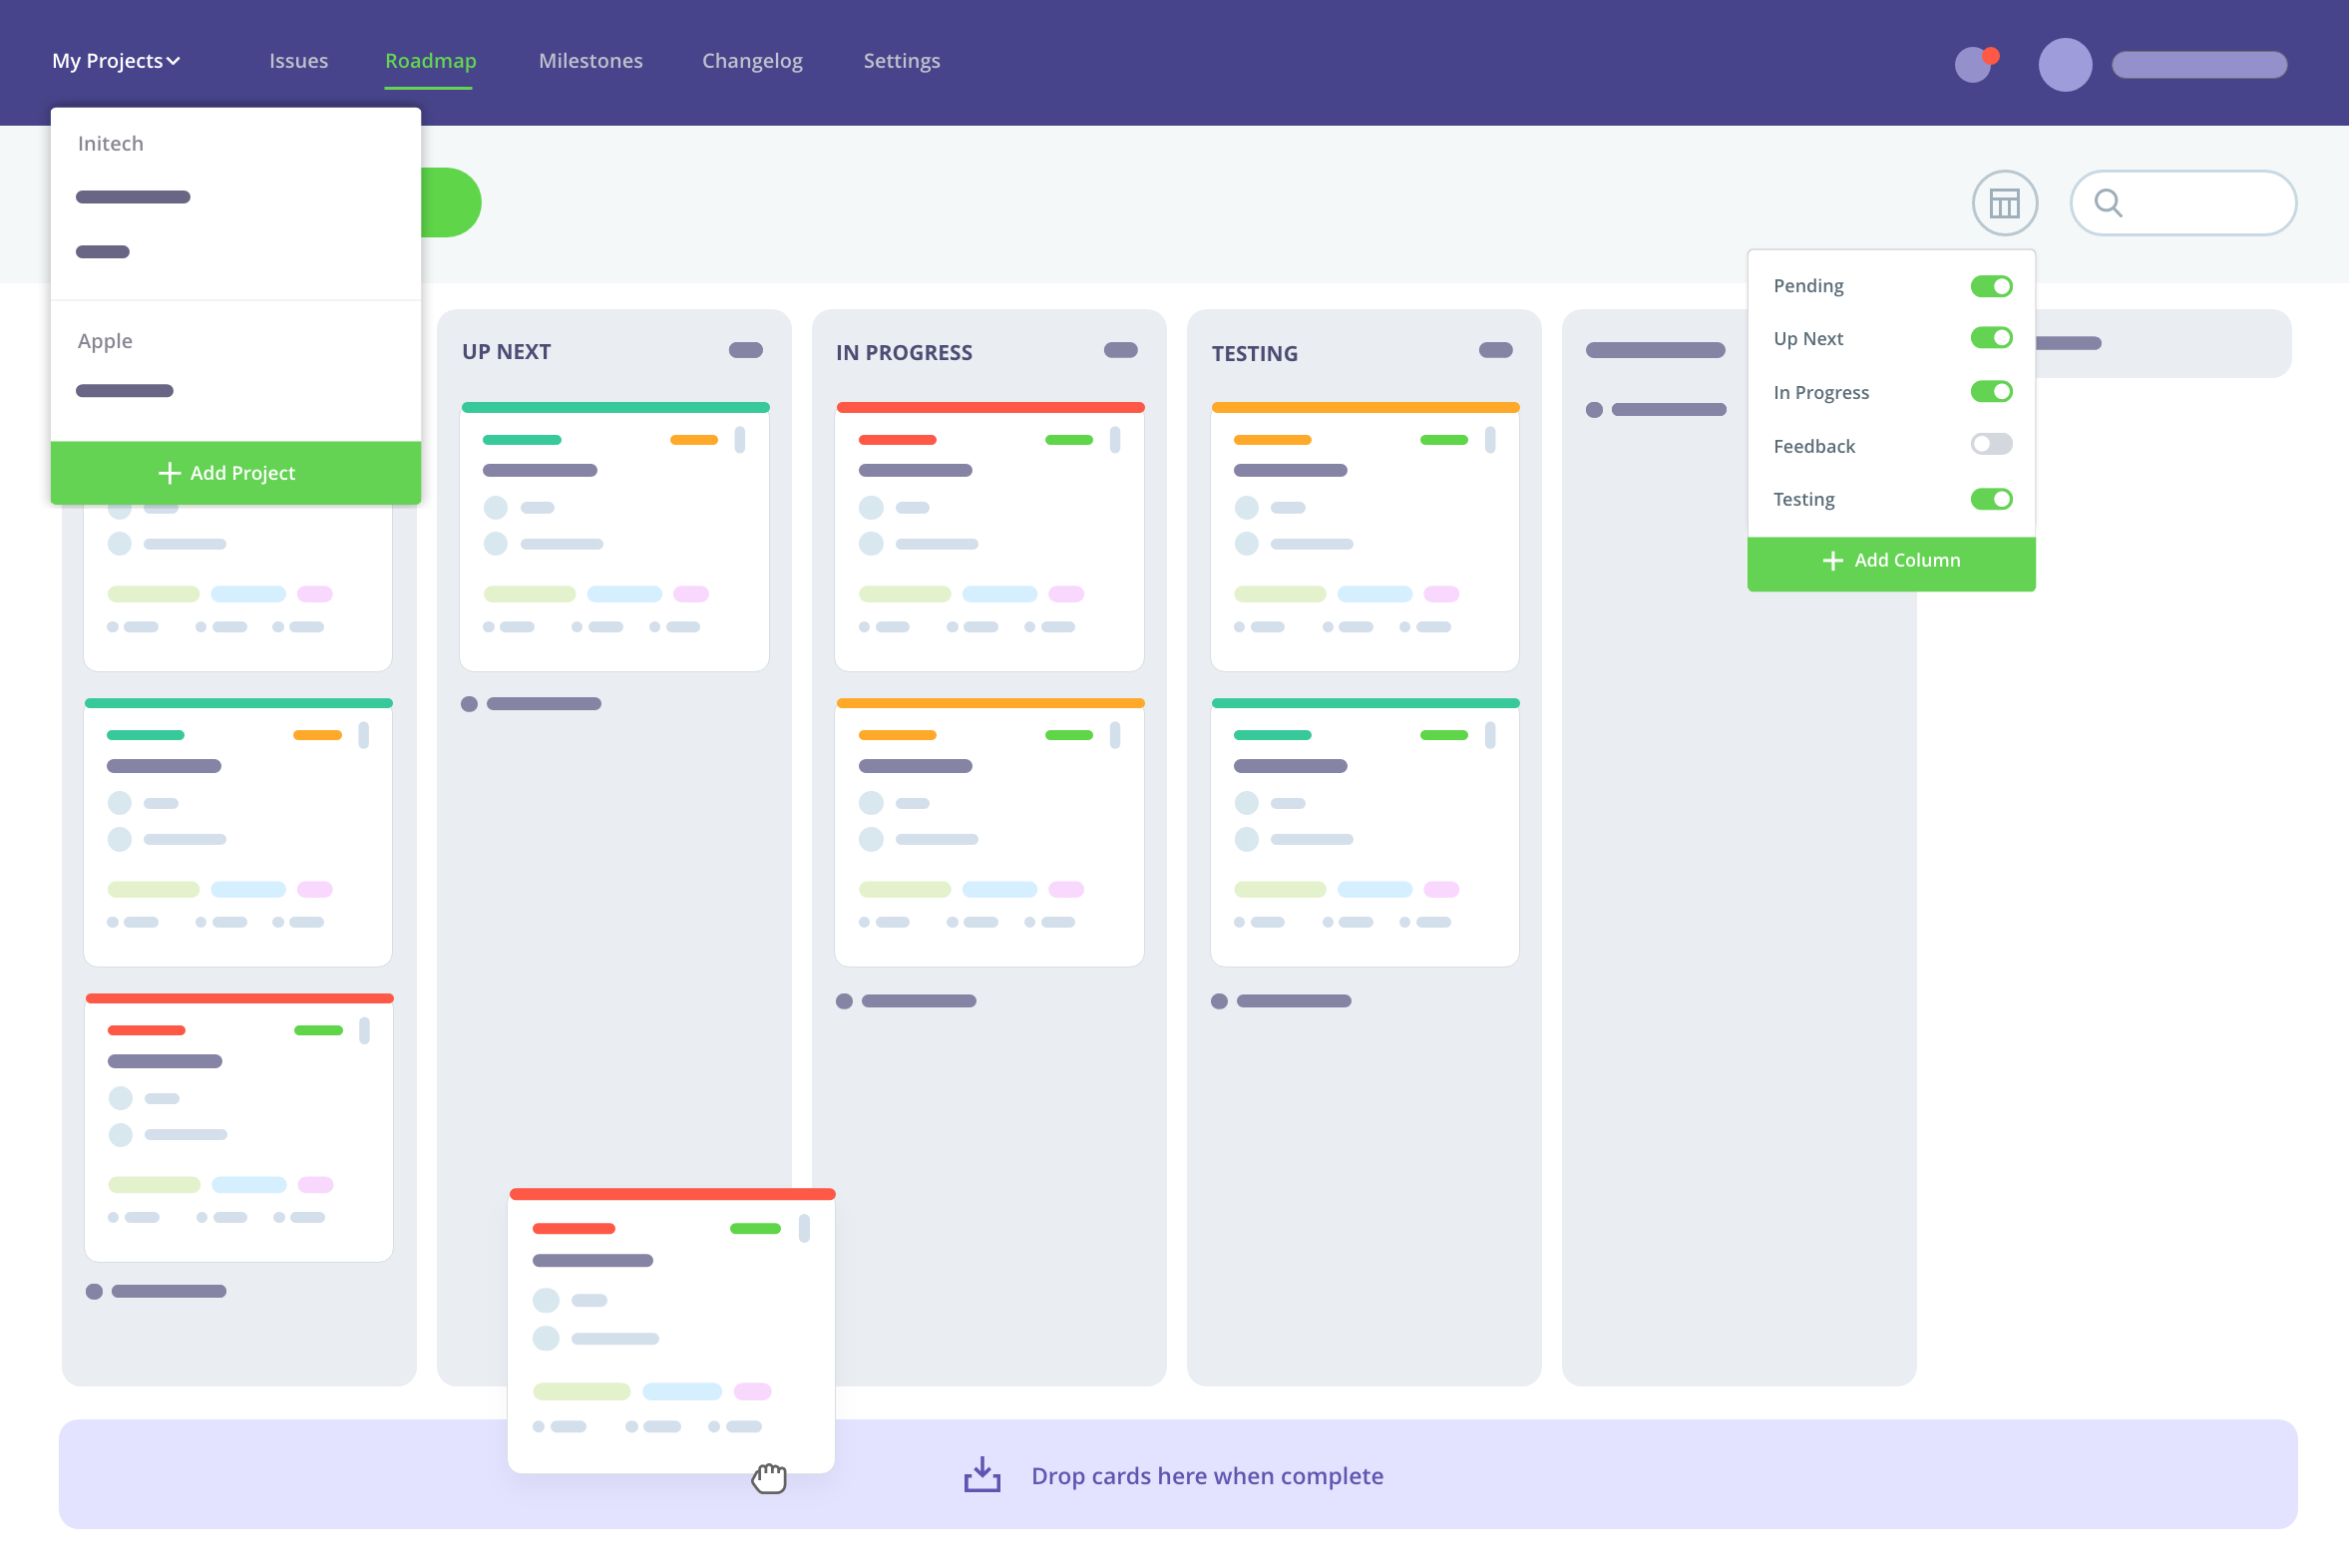Open the notification bell with red dot

coord(1975,64)
